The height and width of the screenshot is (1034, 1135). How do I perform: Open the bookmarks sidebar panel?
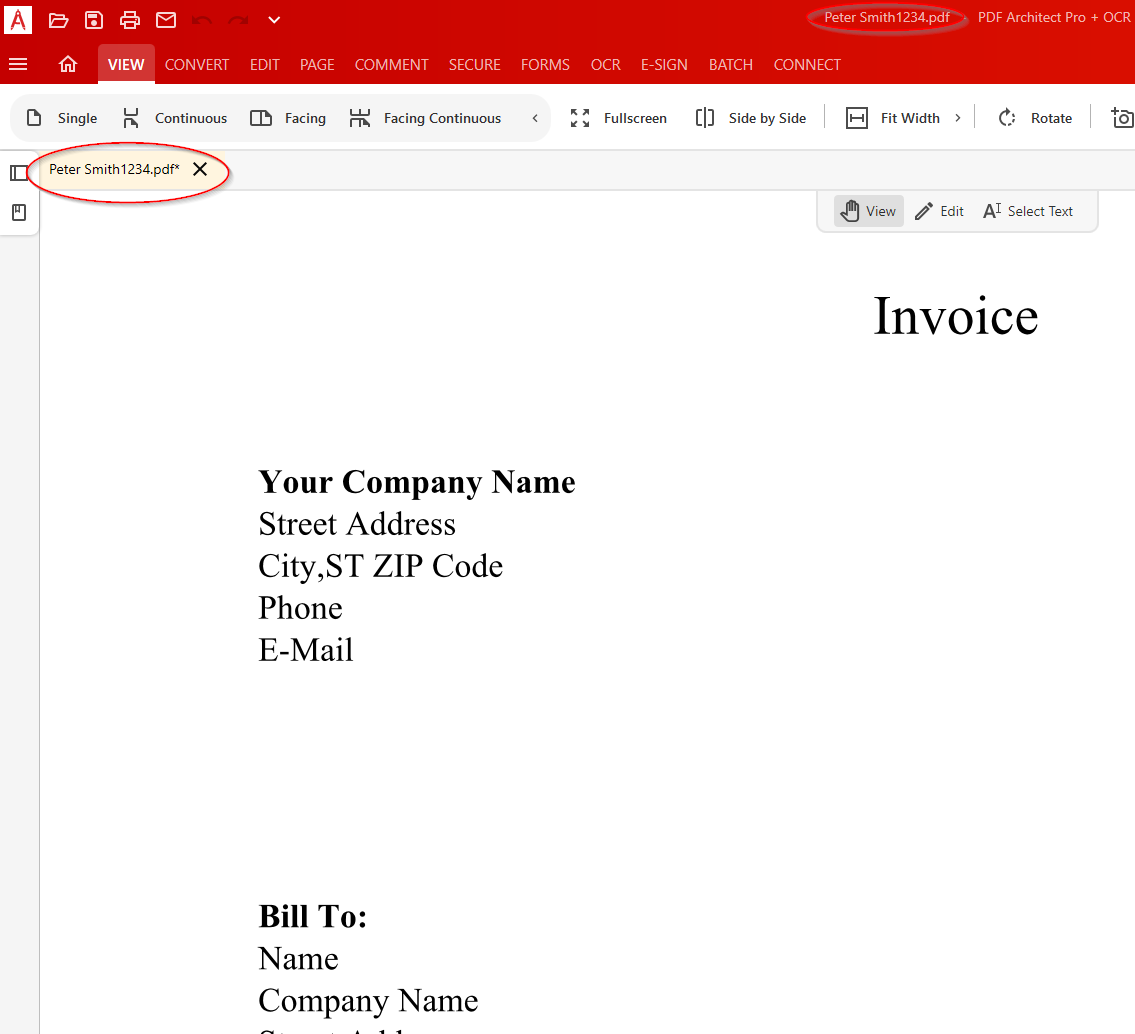click(19, 212)
